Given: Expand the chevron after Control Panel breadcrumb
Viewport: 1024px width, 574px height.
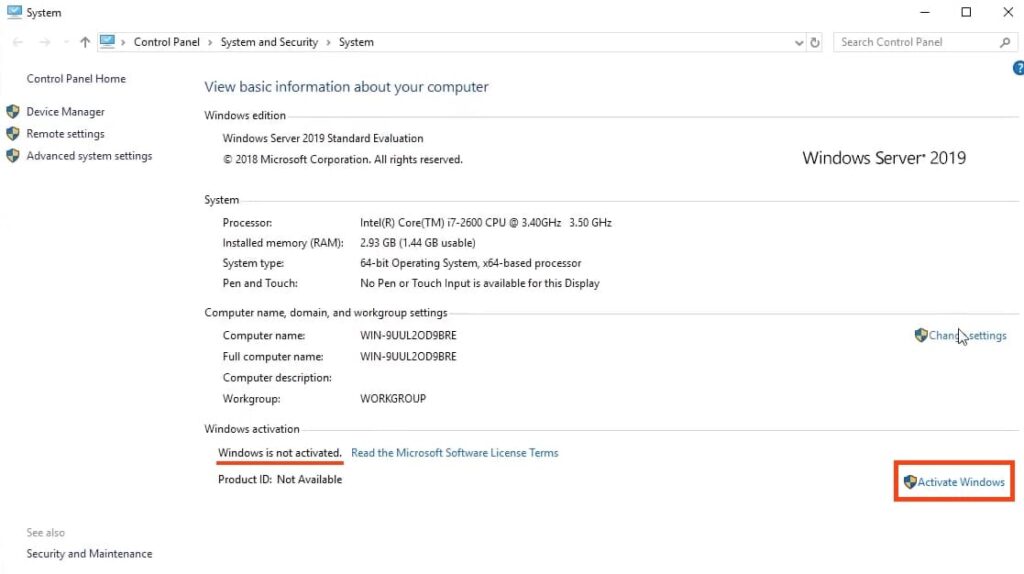Looking at the screenshot, I should tap(210, 42).
